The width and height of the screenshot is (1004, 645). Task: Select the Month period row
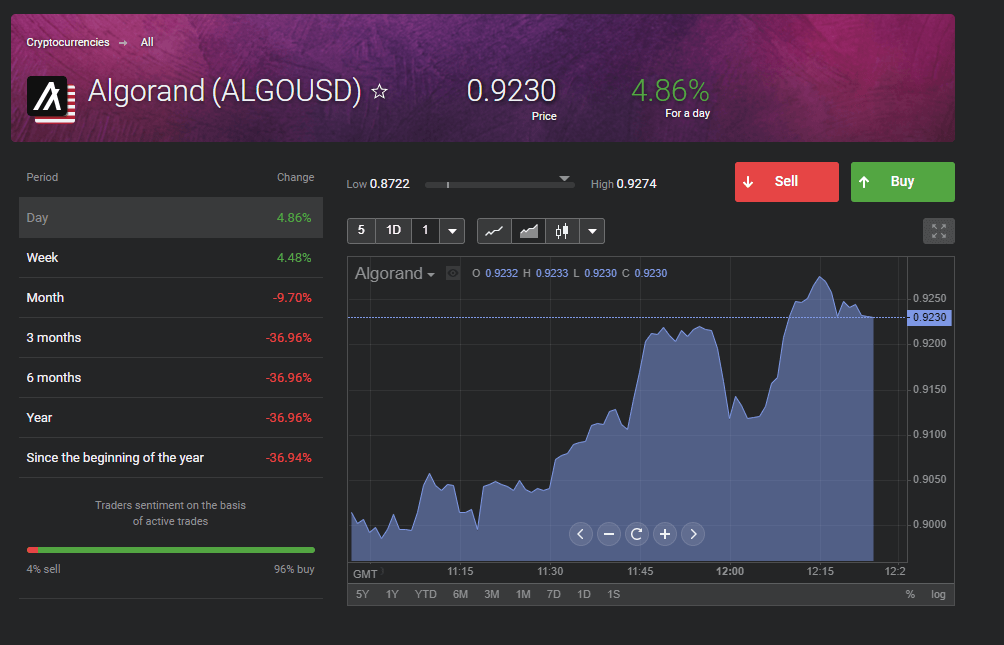(171, 298)
